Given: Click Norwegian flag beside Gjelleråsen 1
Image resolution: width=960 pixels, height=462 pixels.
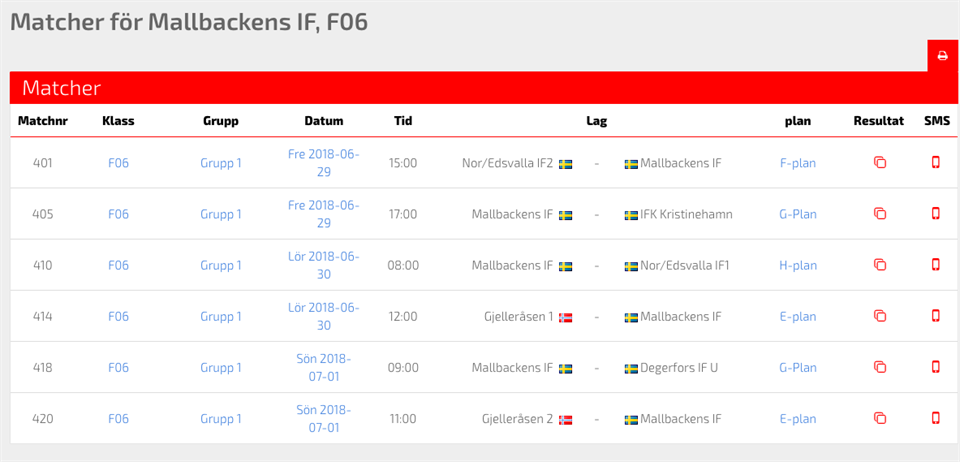Looking at the screenshot, I should click(x=565, y=317).
